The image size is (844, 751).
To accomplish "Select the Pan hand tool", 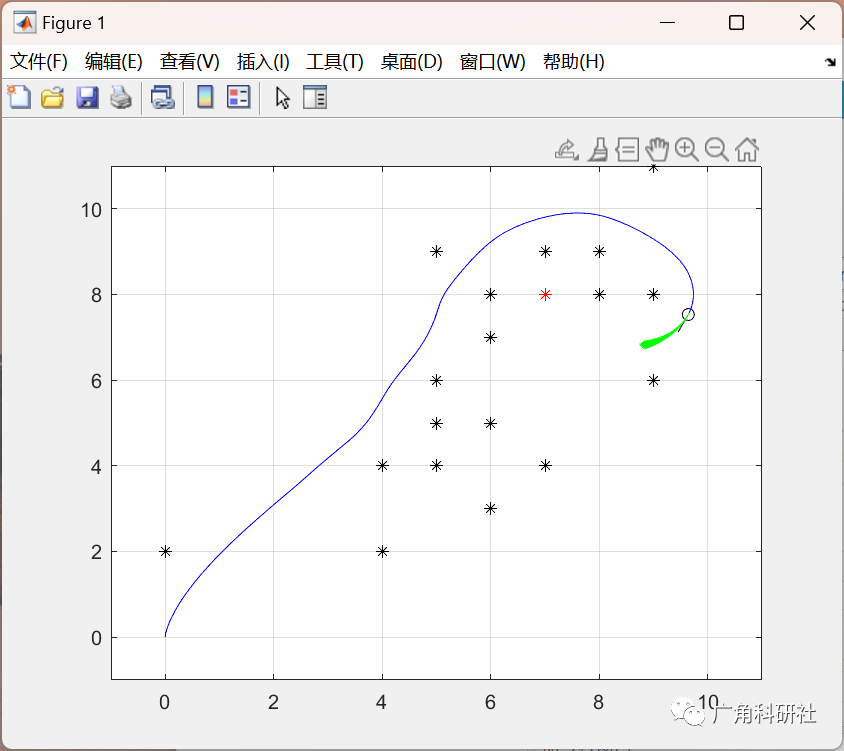I will pos(657,150).
